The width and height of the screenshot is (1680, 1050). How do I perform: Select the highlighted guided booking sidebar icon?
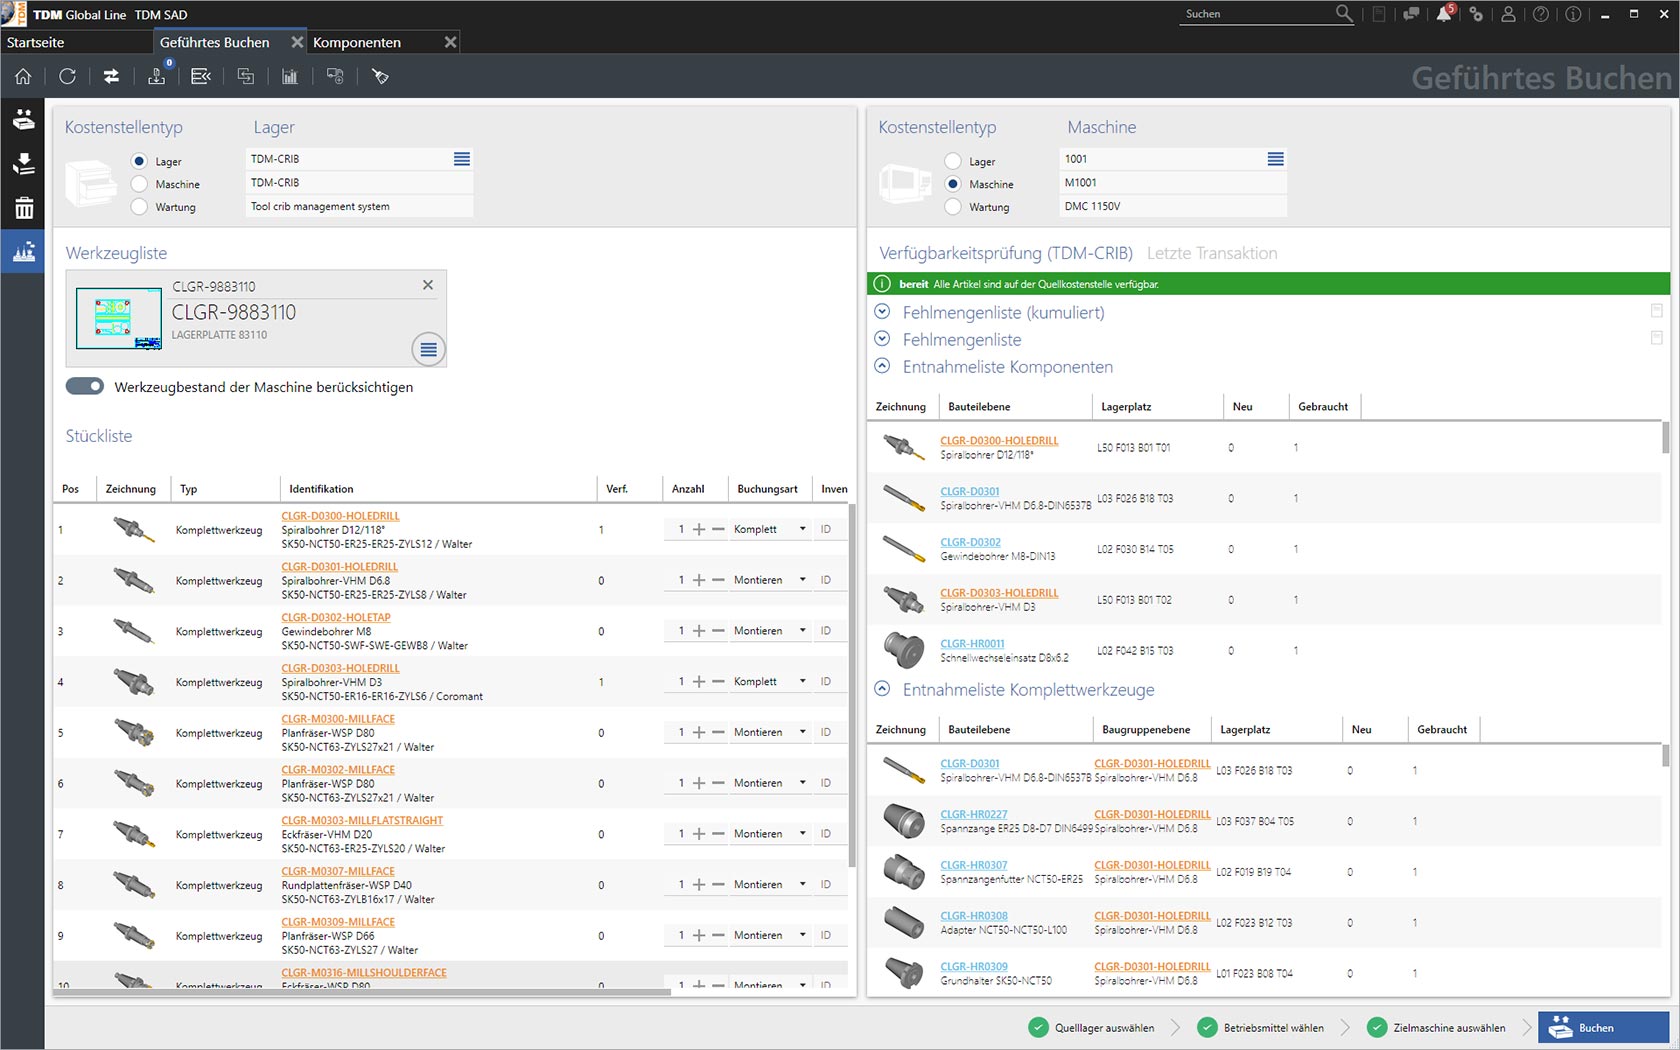[x=23, y=252]
